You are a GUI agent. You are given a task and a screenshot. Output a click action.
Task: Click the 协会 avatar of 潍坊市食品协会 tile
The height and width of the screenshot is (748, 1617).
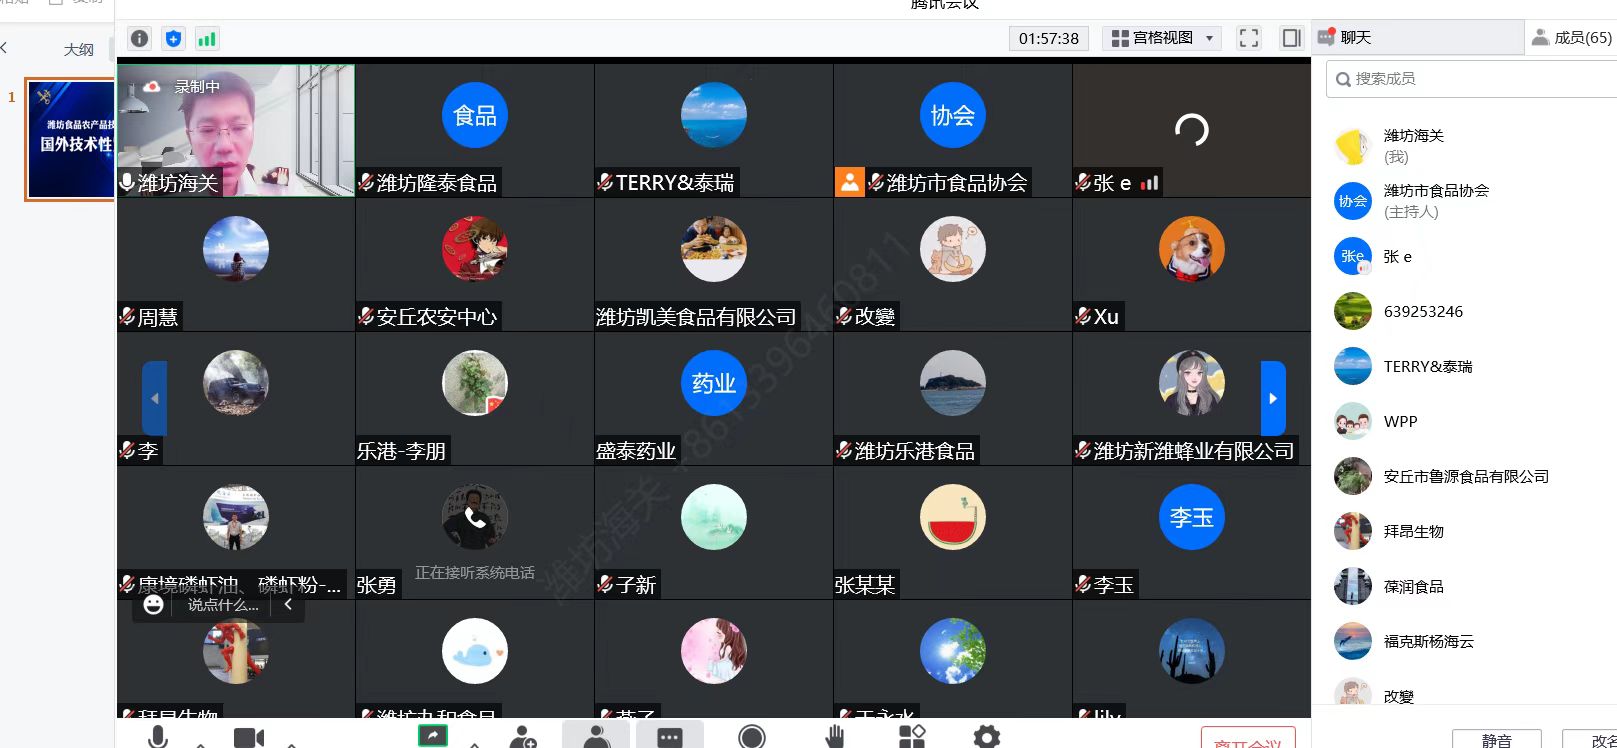pyautogui.click(x=952, y=115)
